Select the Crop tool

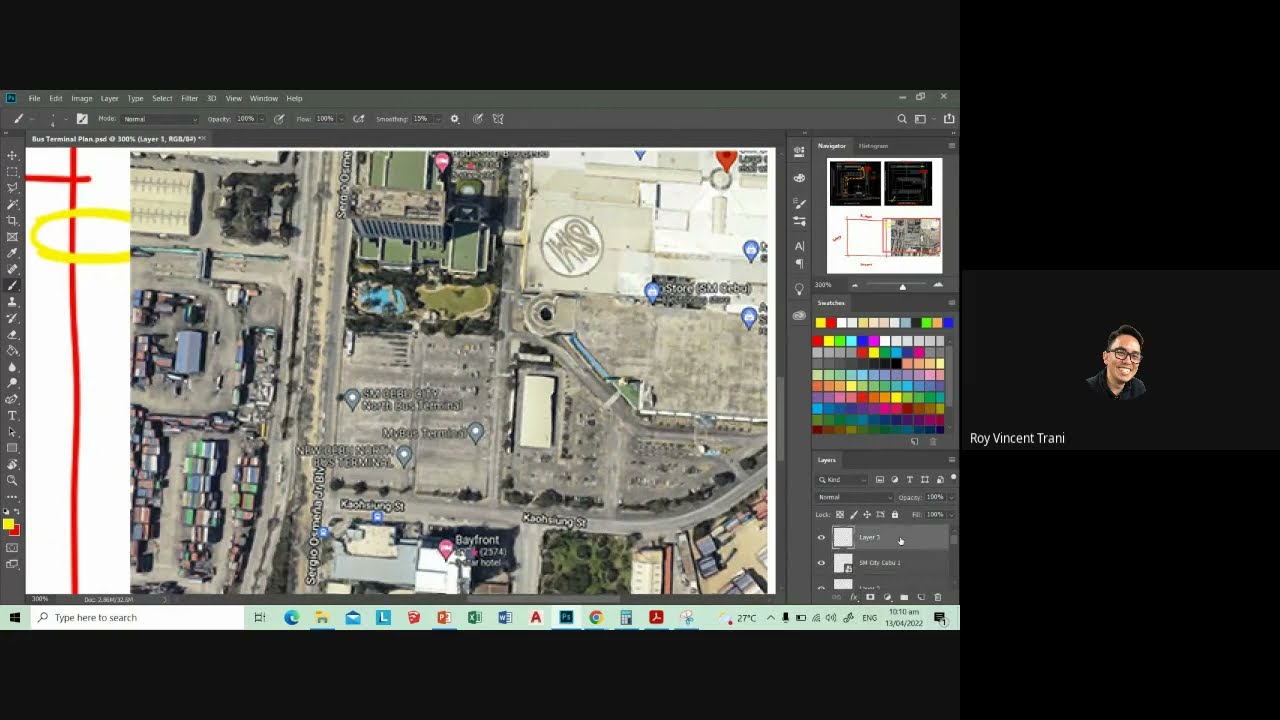click(x=12, y=220)
